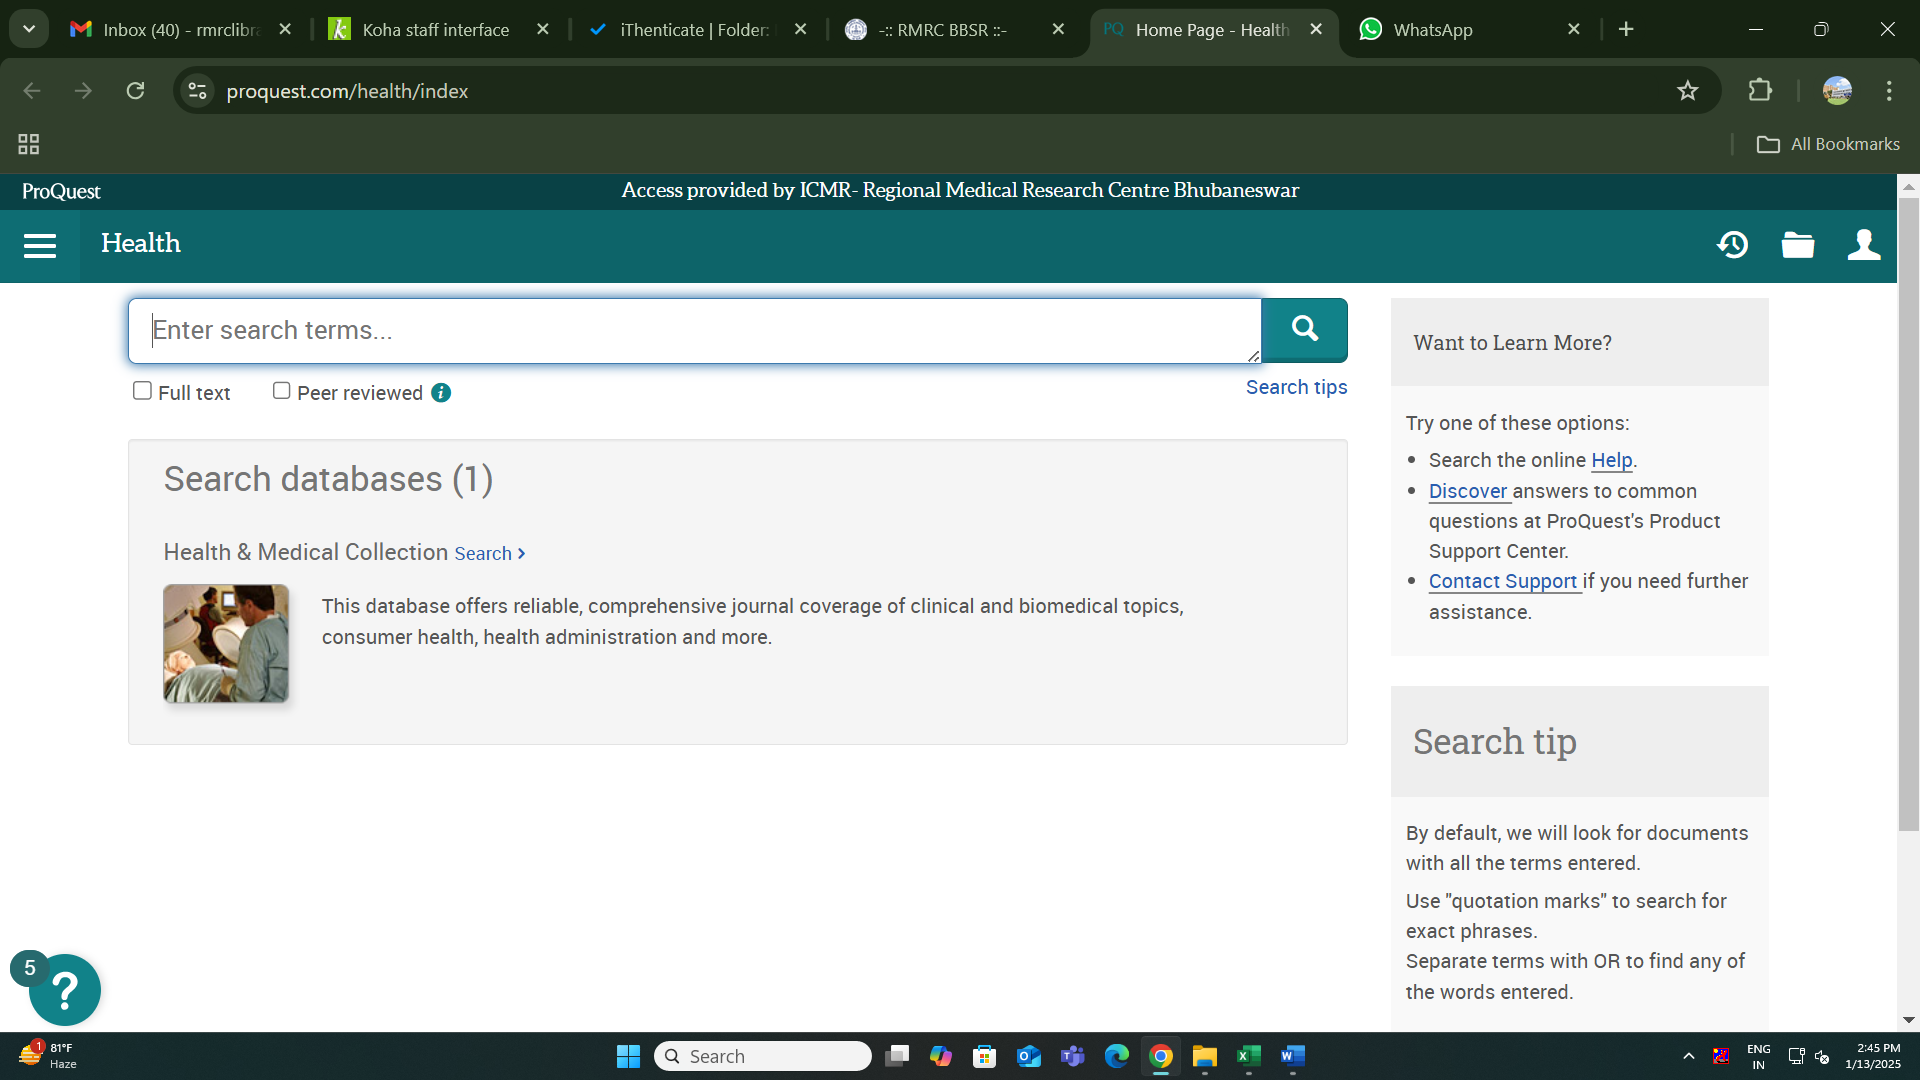Show hidden system tray icons
The image size is (1920, 1080).
click(x=1688, y=1056)
